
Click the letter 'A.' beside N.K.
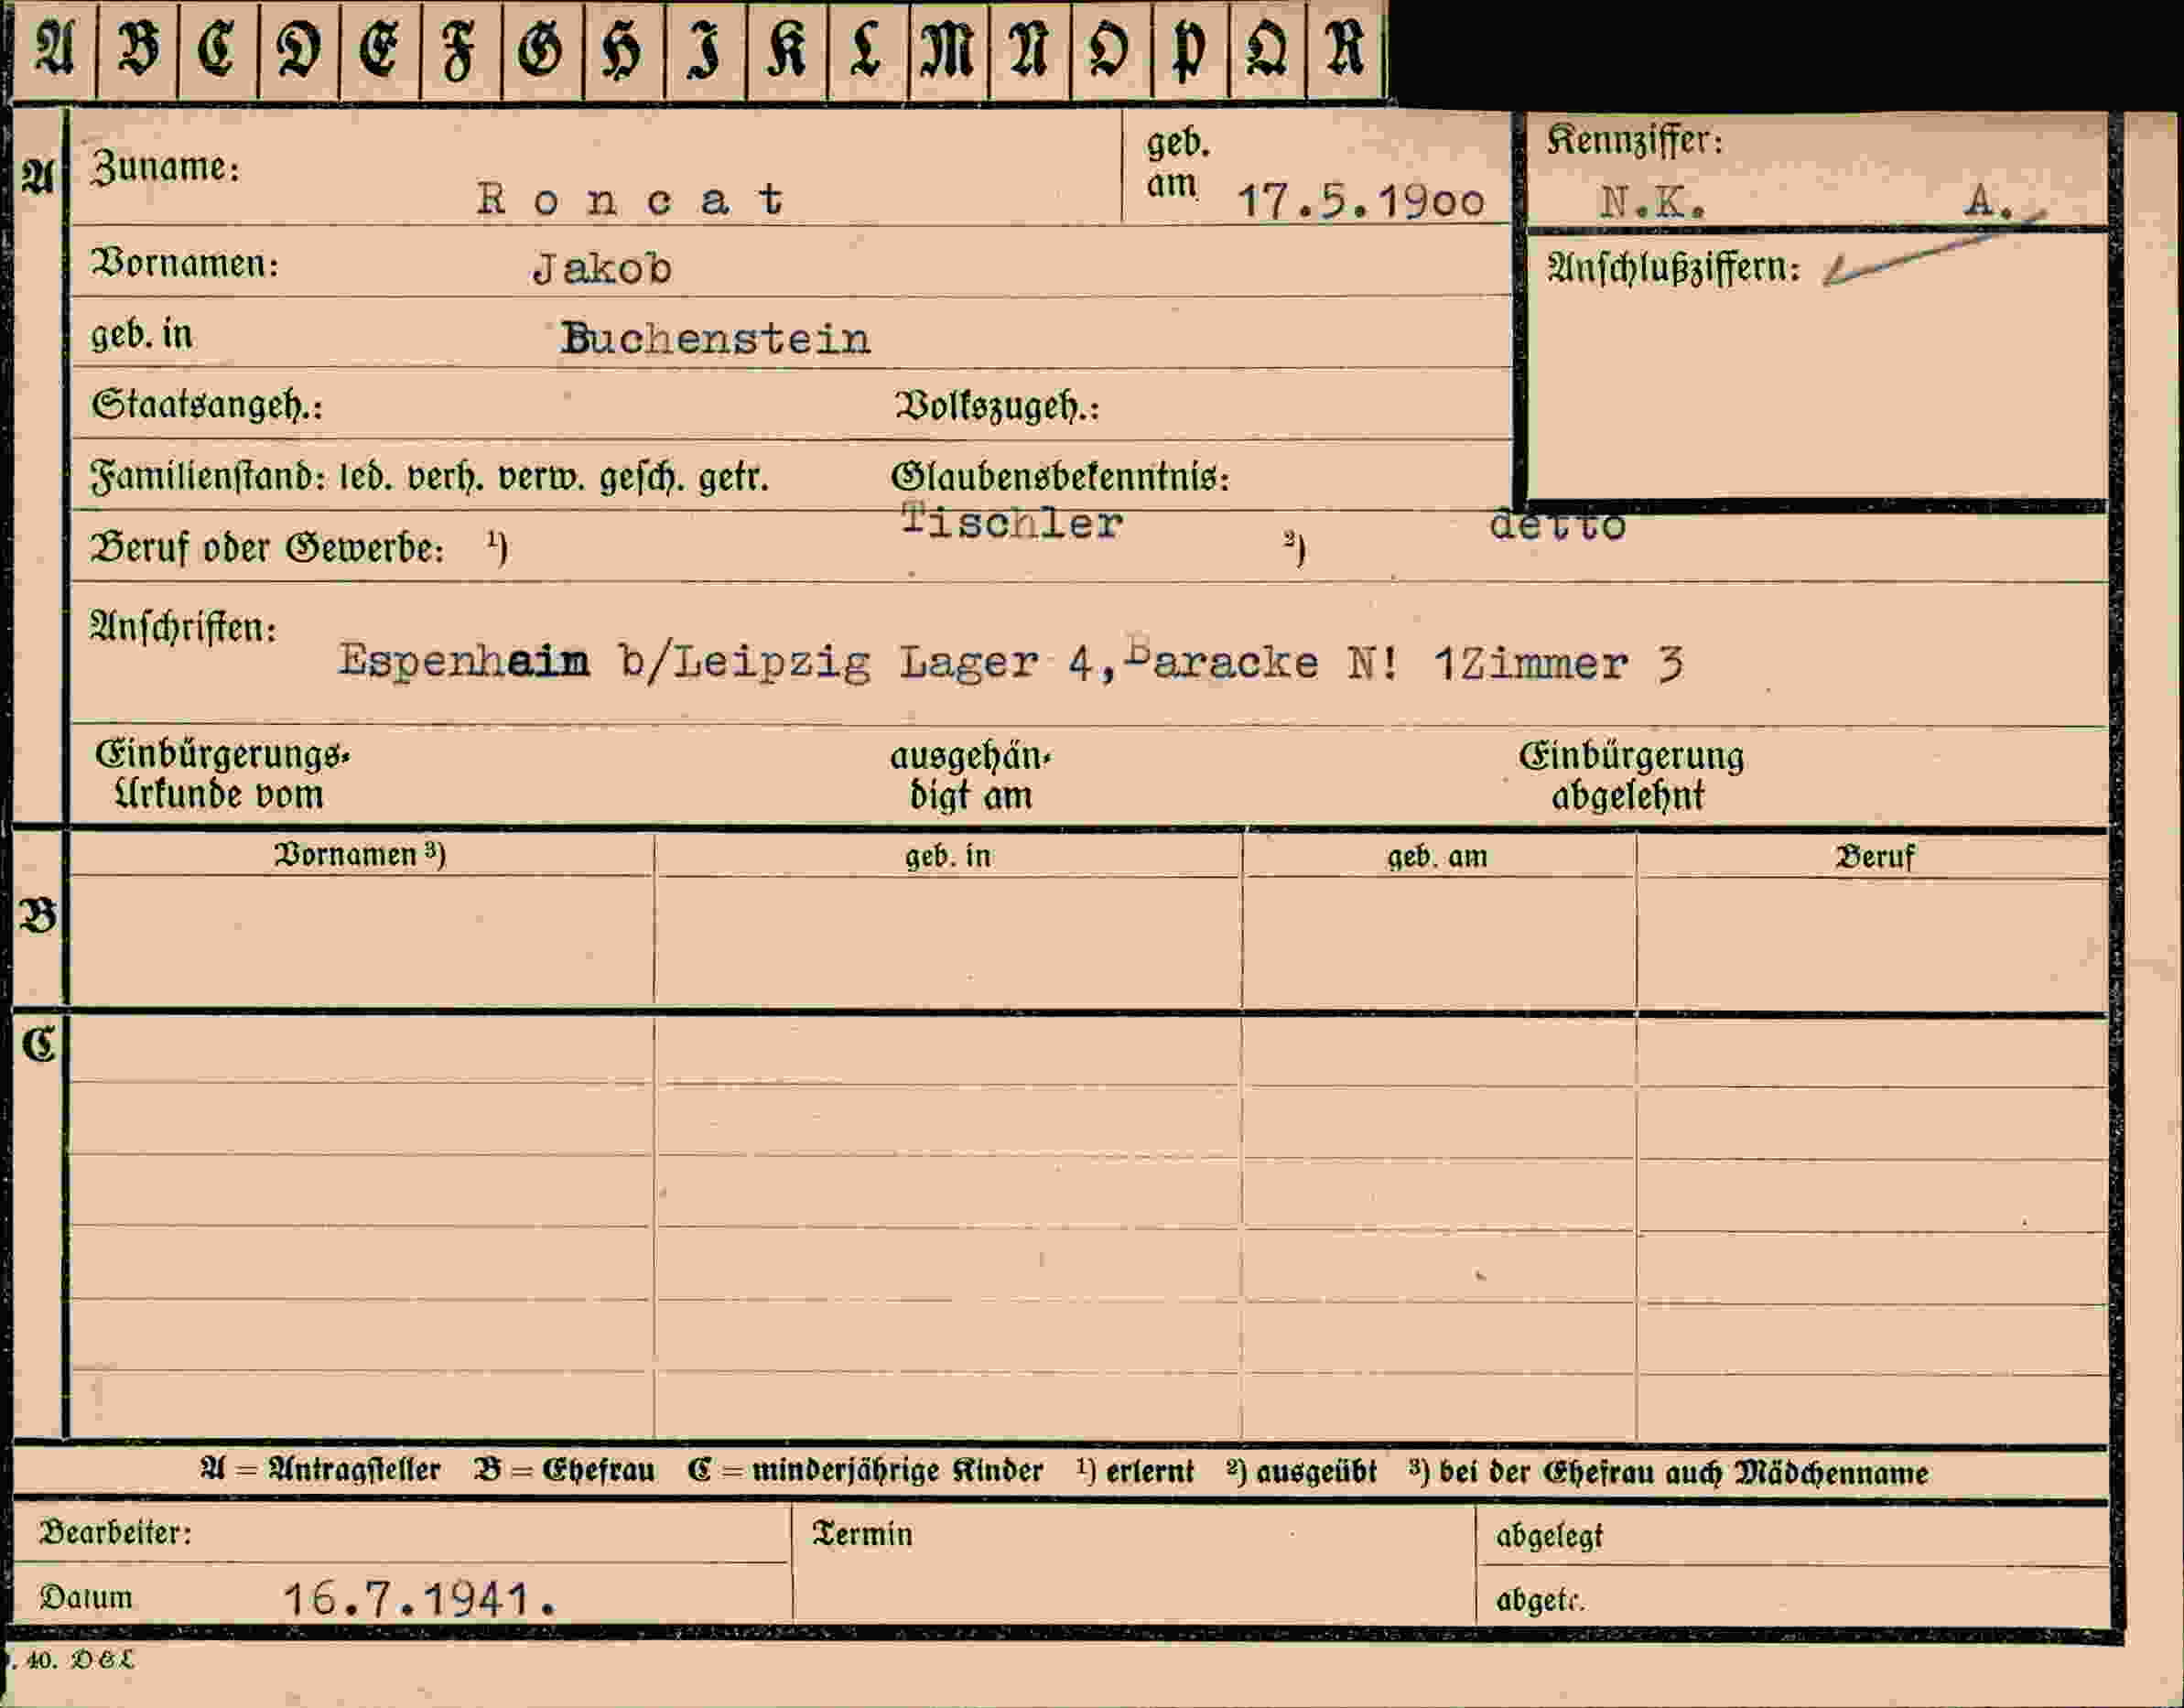click(x=1988, y=202)
